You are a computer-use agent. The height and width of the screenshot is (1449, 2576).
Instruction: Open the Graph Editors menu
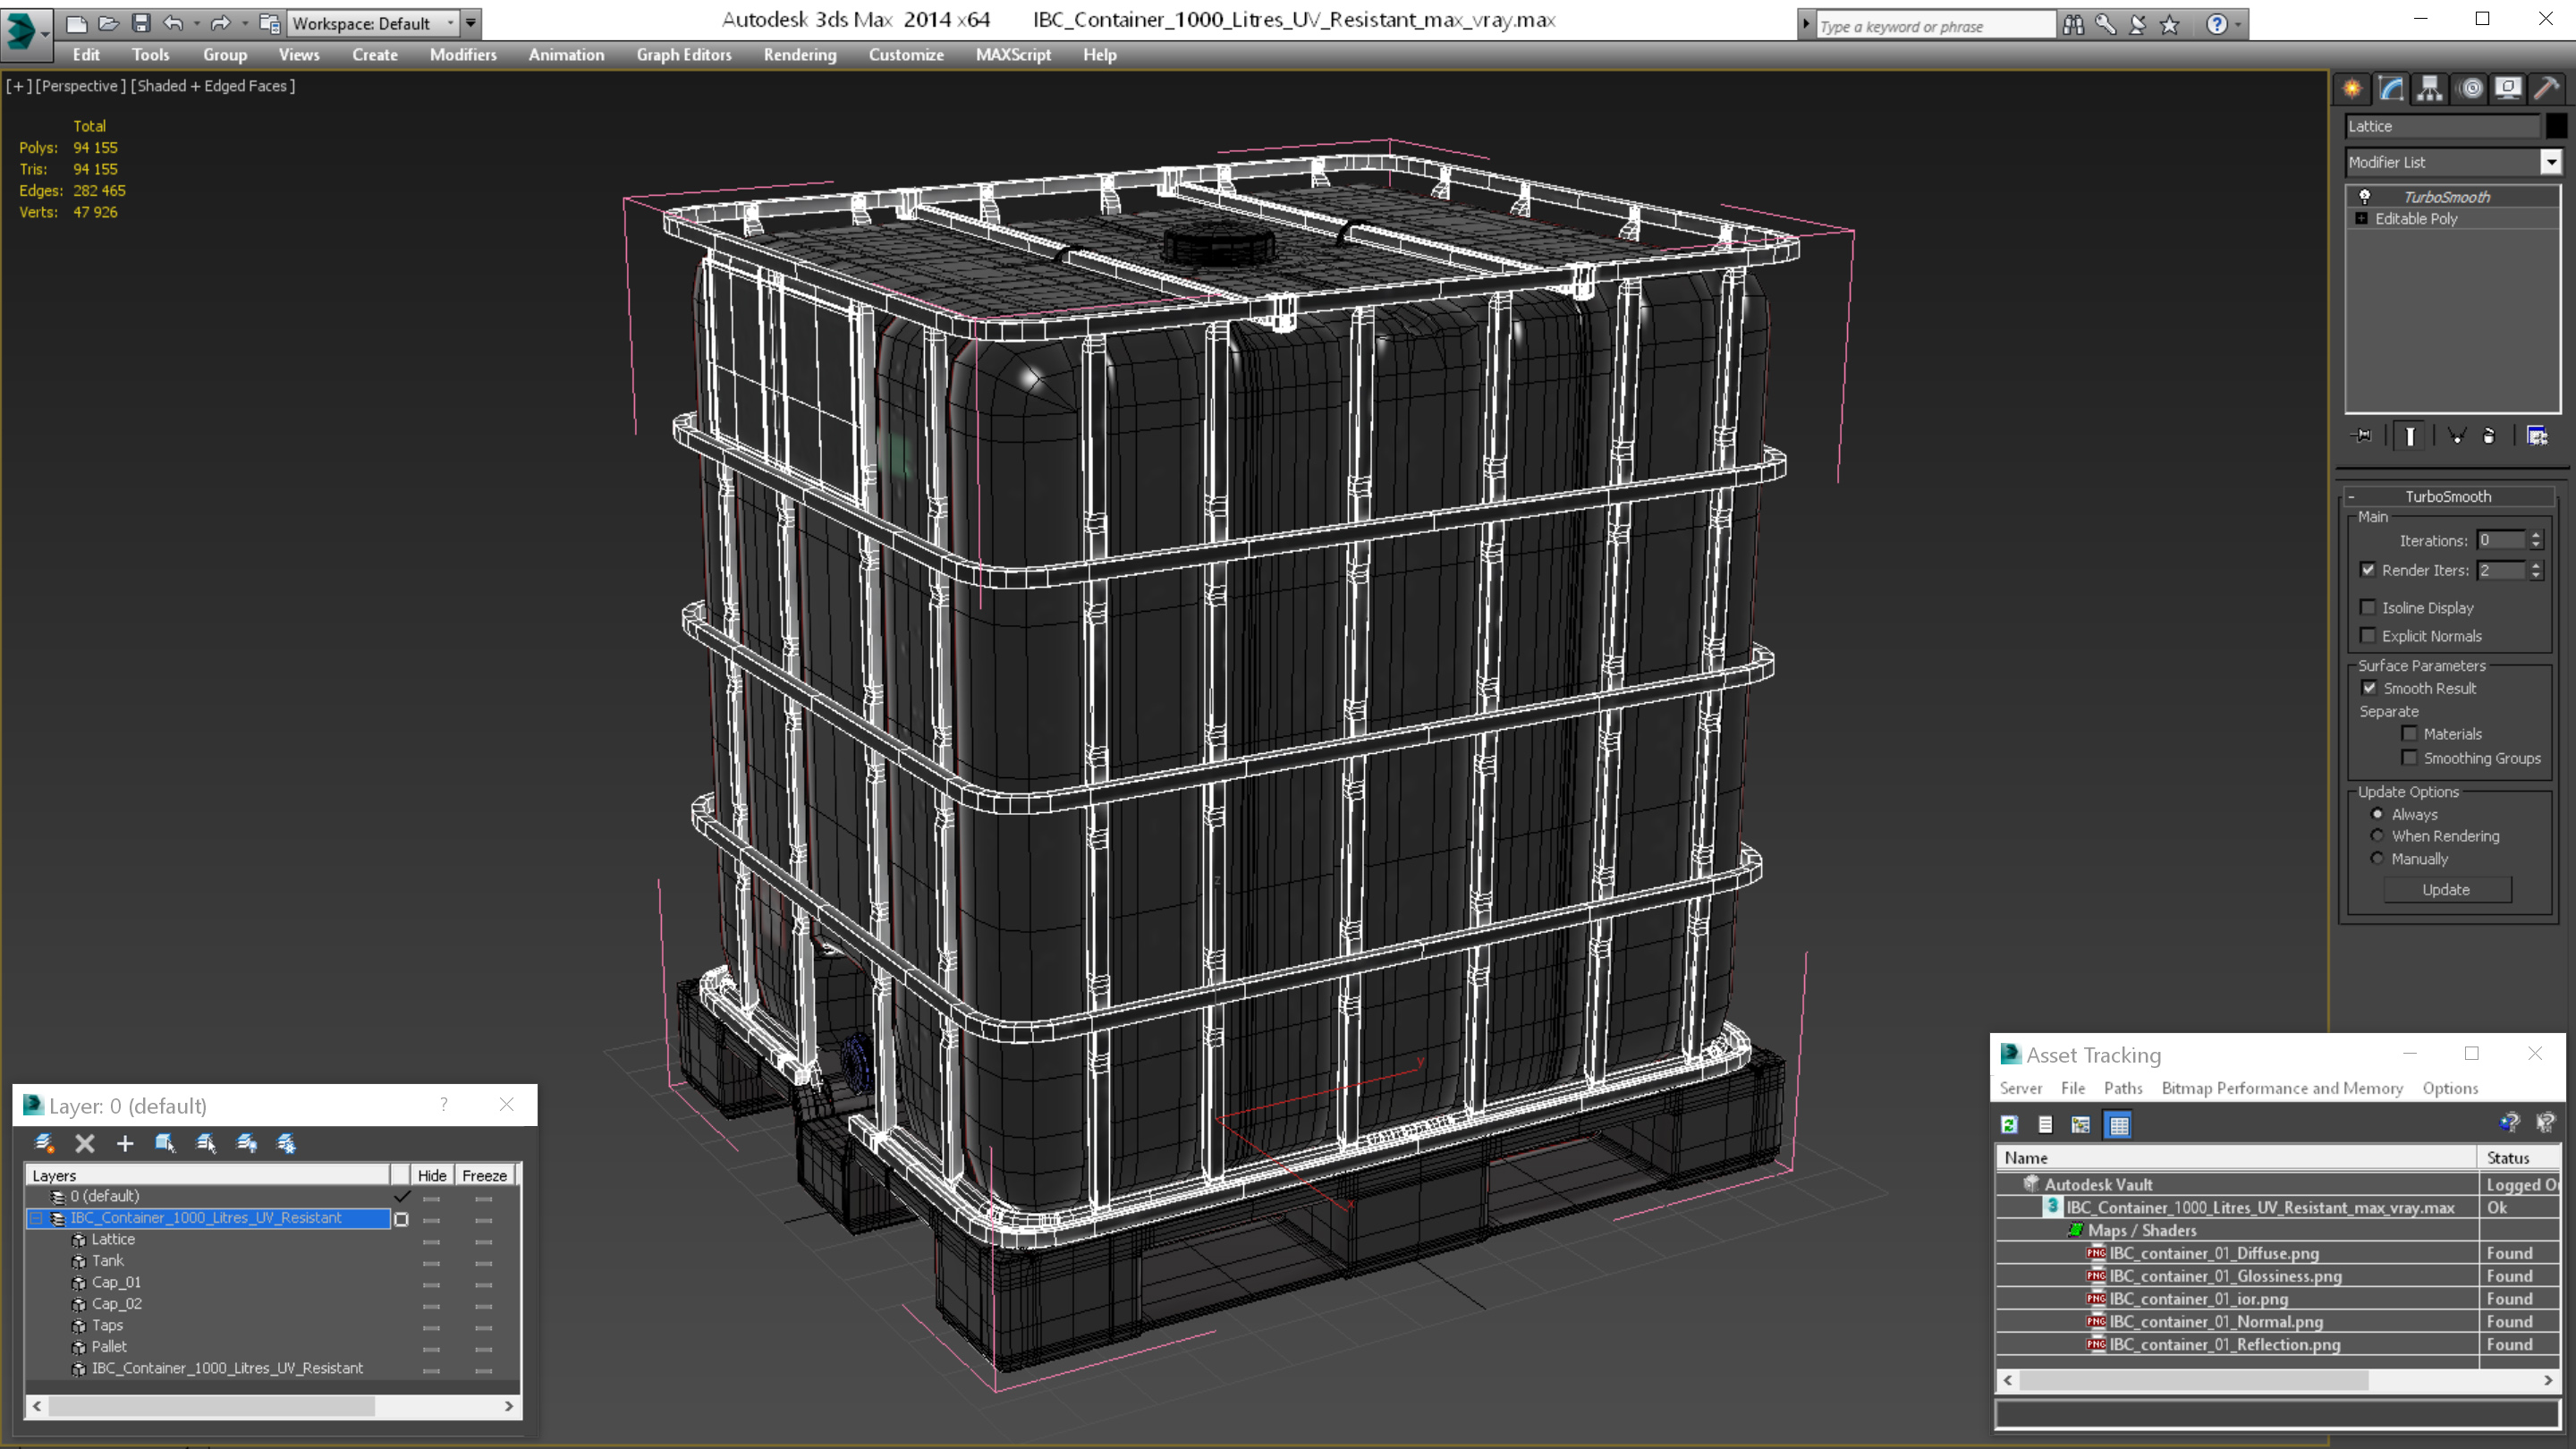(x=684, y=55)
